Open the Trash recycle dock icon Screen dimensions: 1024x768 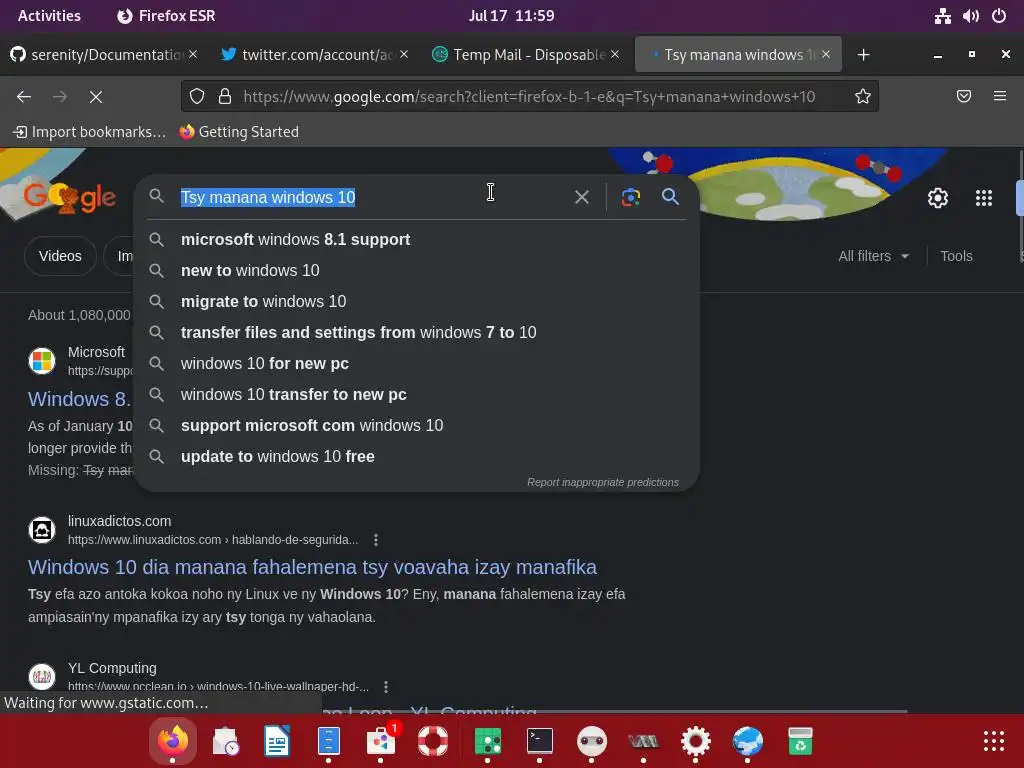click(x=800, y=741)
